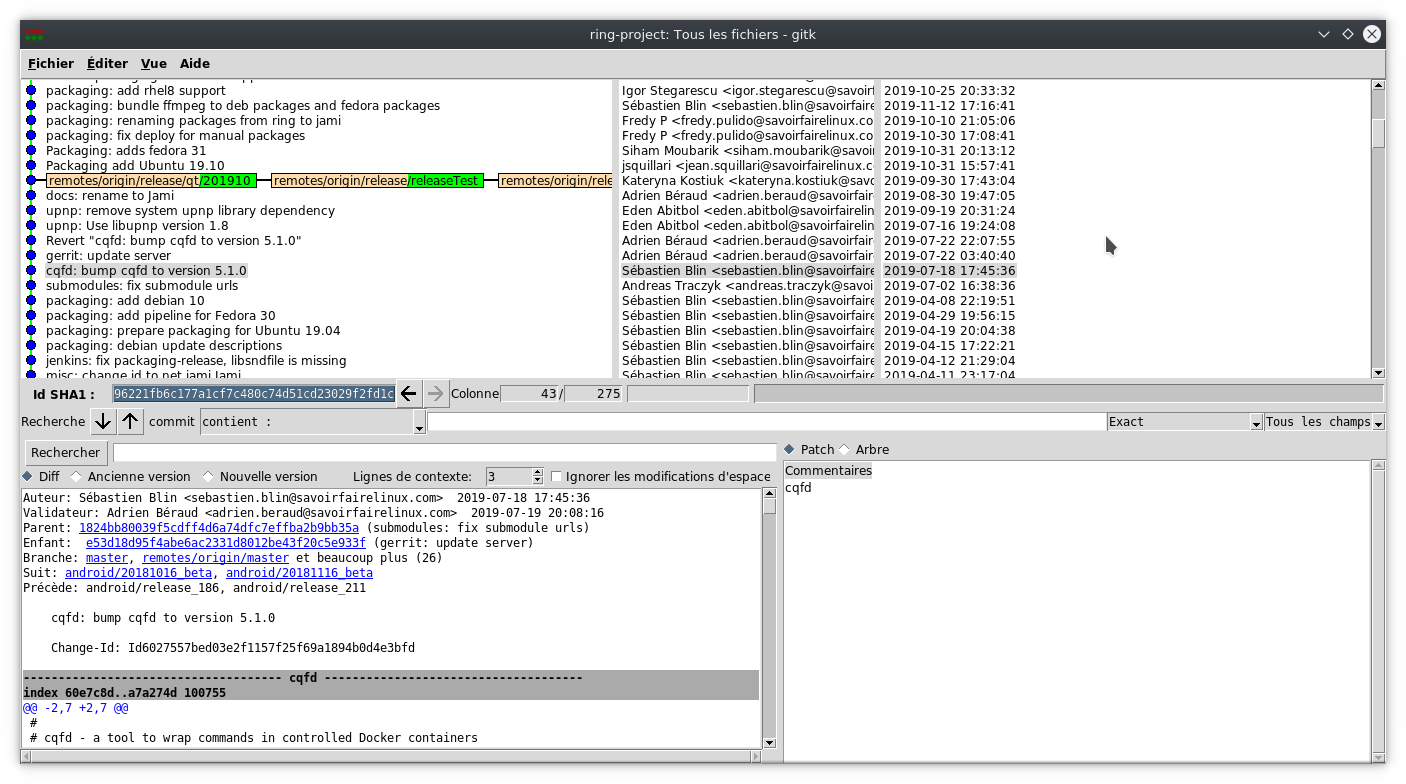Click the scroll down arrow of diff pane
The width and height of the screenshot is (1406, 784).
[x=769, y=742]
